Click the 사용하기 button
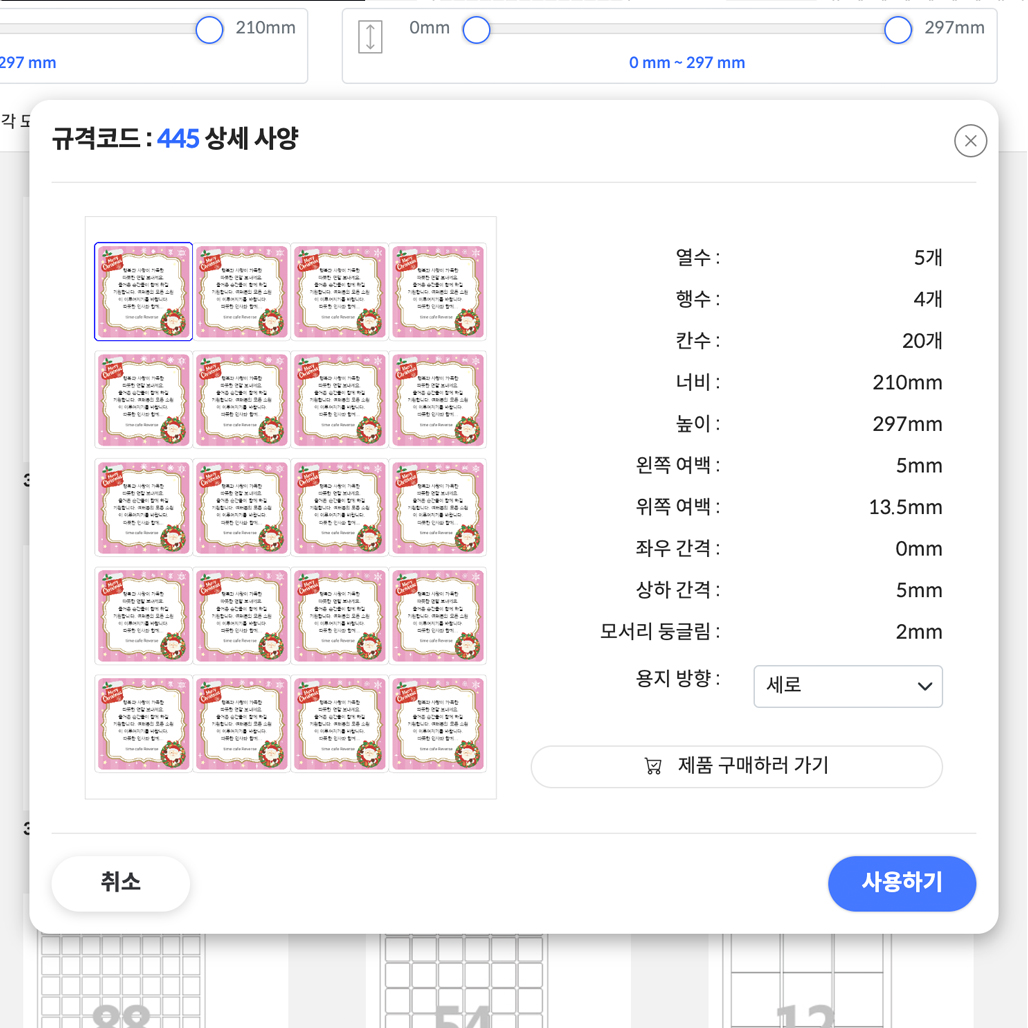 [x=901, y=883]
